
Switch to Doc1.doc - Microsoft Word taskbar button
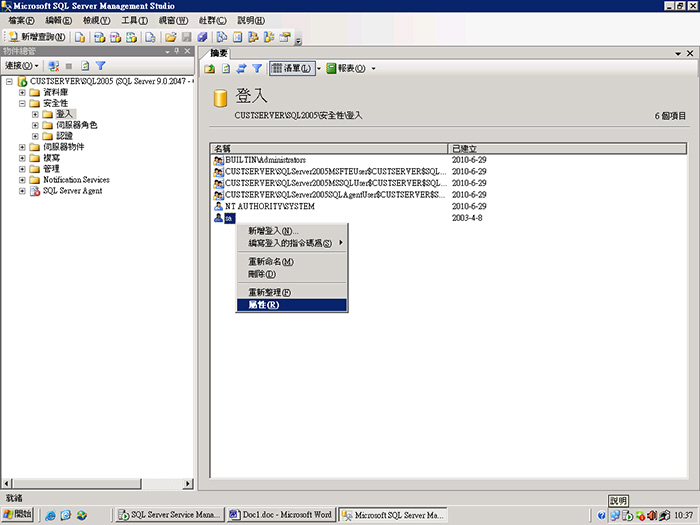point(281,515)
